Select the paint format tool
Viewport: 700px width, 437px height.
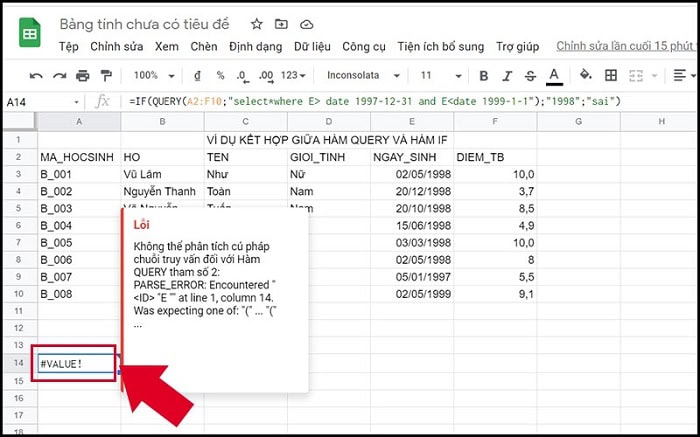click(x=105, y=76)
